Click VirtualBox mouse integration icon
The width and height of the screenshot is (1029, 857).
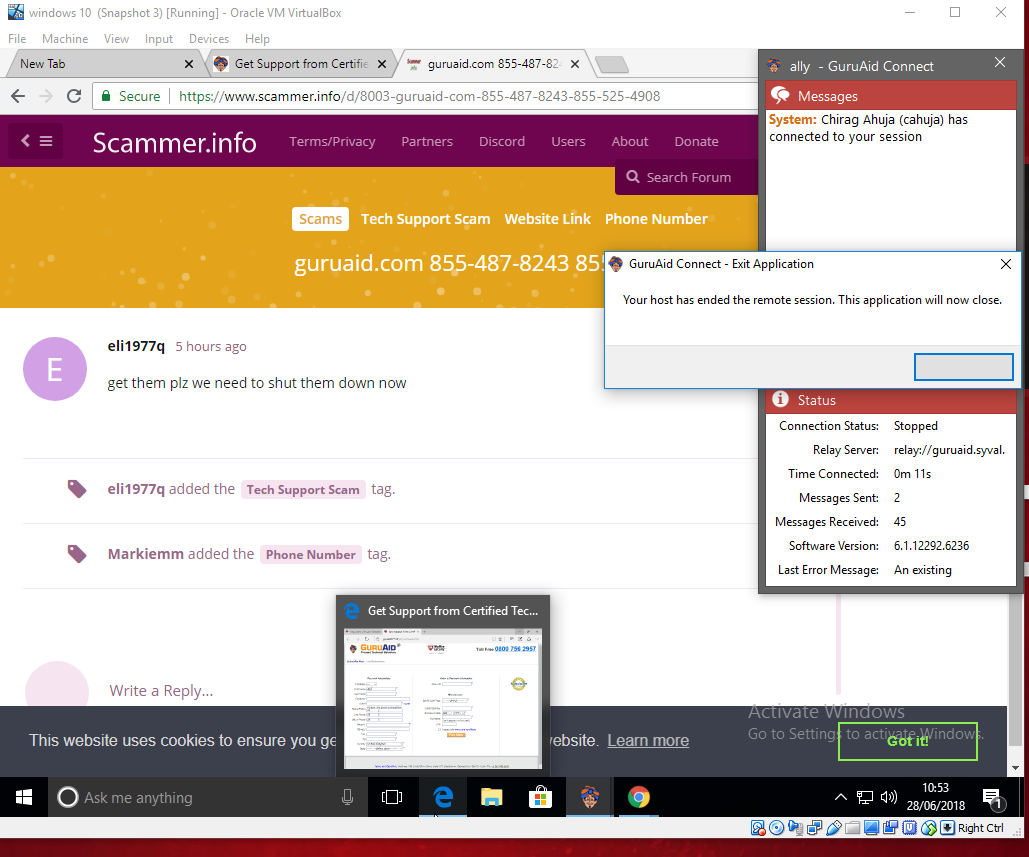coord(929,828)
